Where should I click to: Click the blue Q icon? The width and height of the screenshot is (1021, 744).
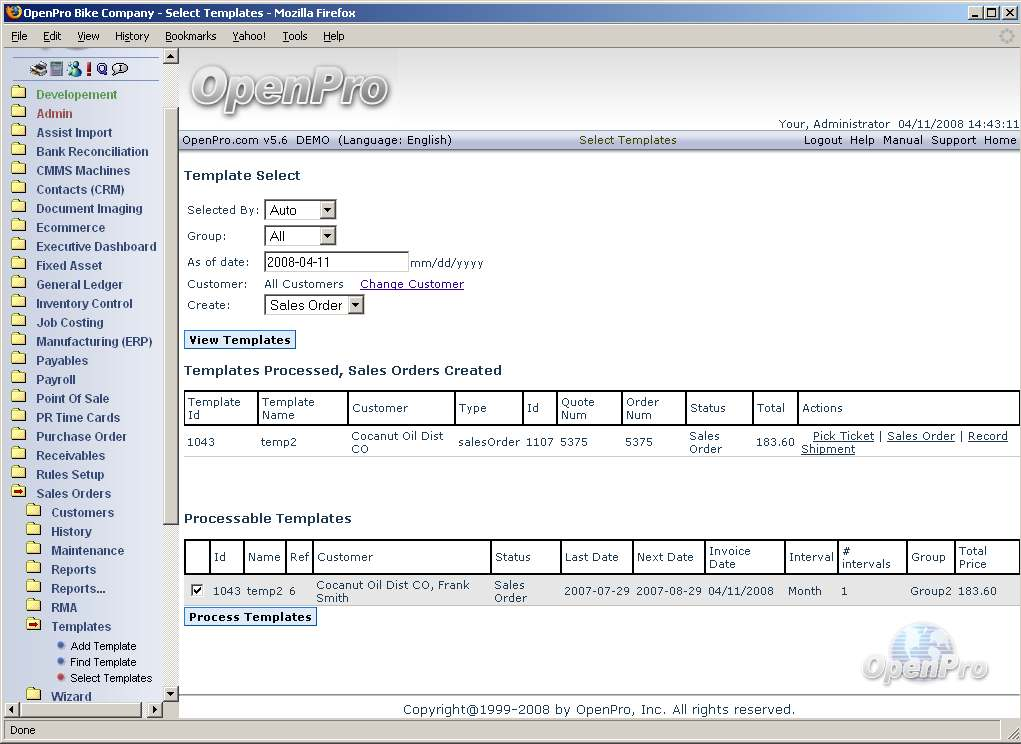coord(102,69)
